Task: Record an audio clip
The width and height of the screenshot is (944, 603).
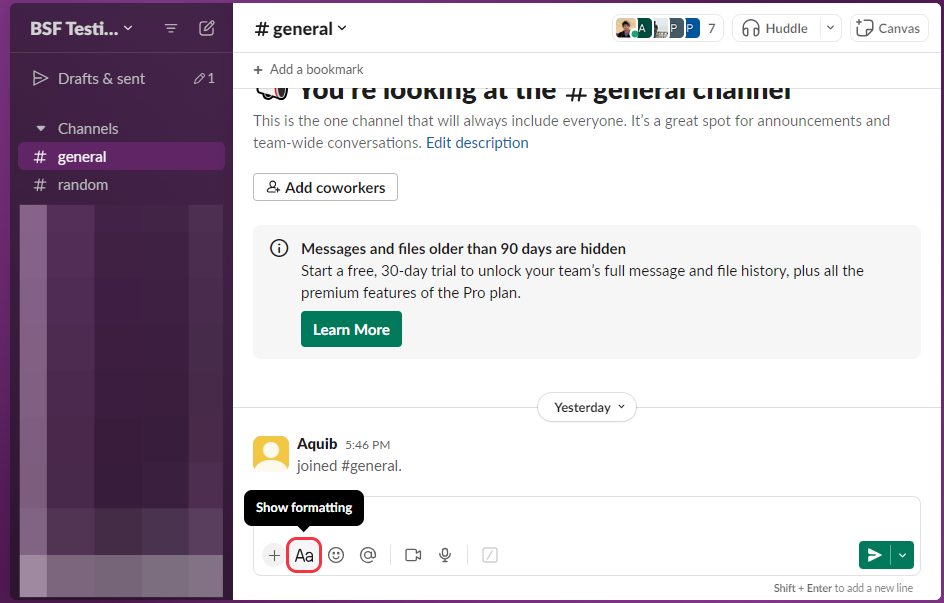Action: (x=444, y=555)
